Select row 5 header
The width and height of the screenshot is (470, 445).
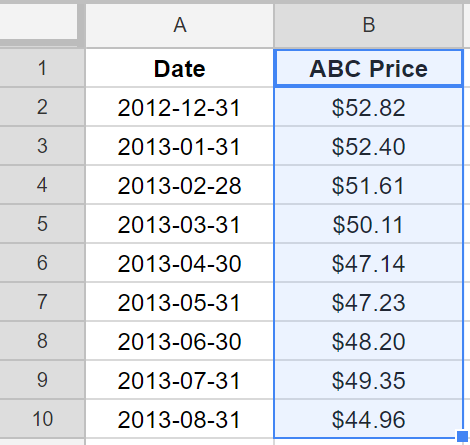pos(42,224)
